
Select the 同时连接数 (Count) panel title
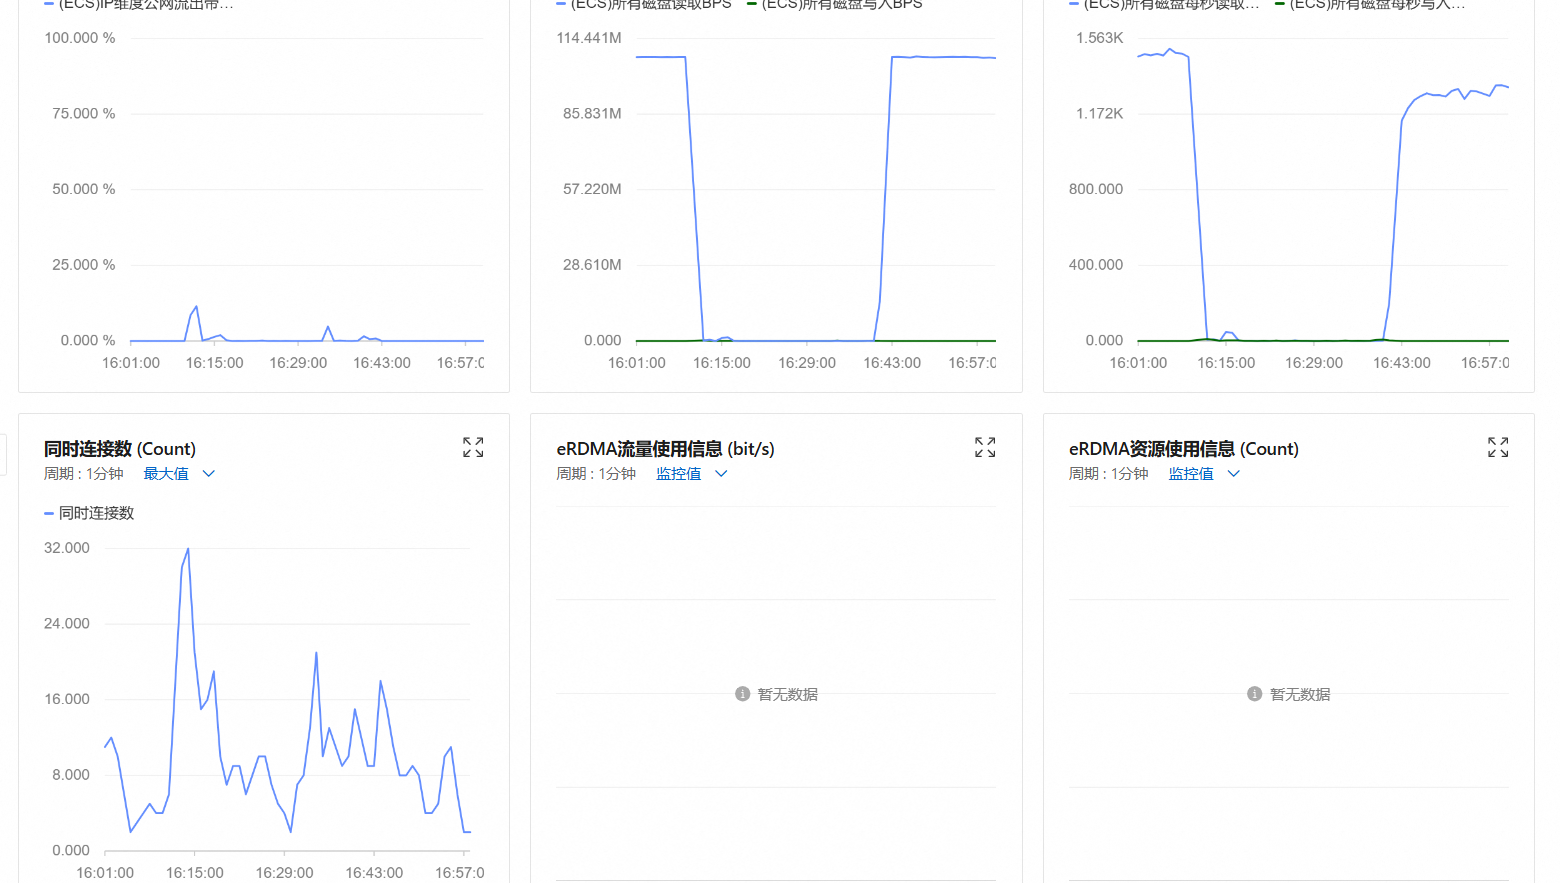pos(120,449)
